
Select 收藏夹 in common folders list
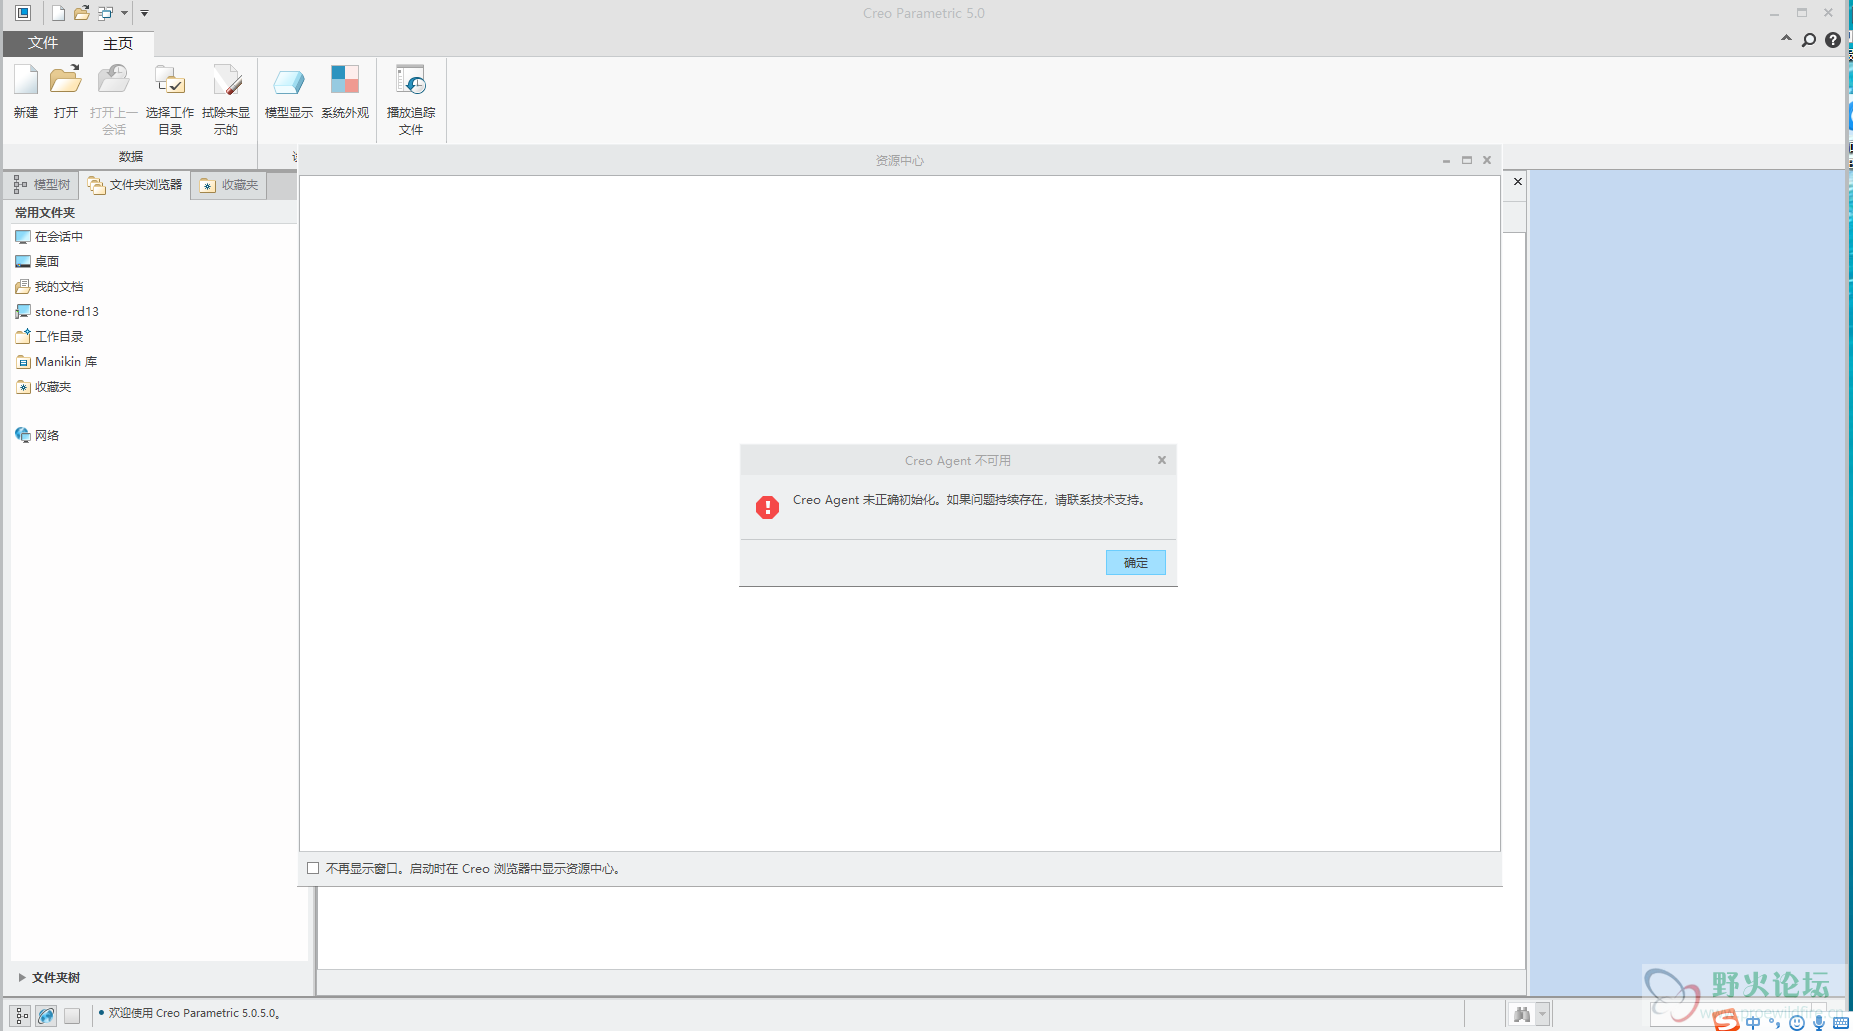[43, 387]
